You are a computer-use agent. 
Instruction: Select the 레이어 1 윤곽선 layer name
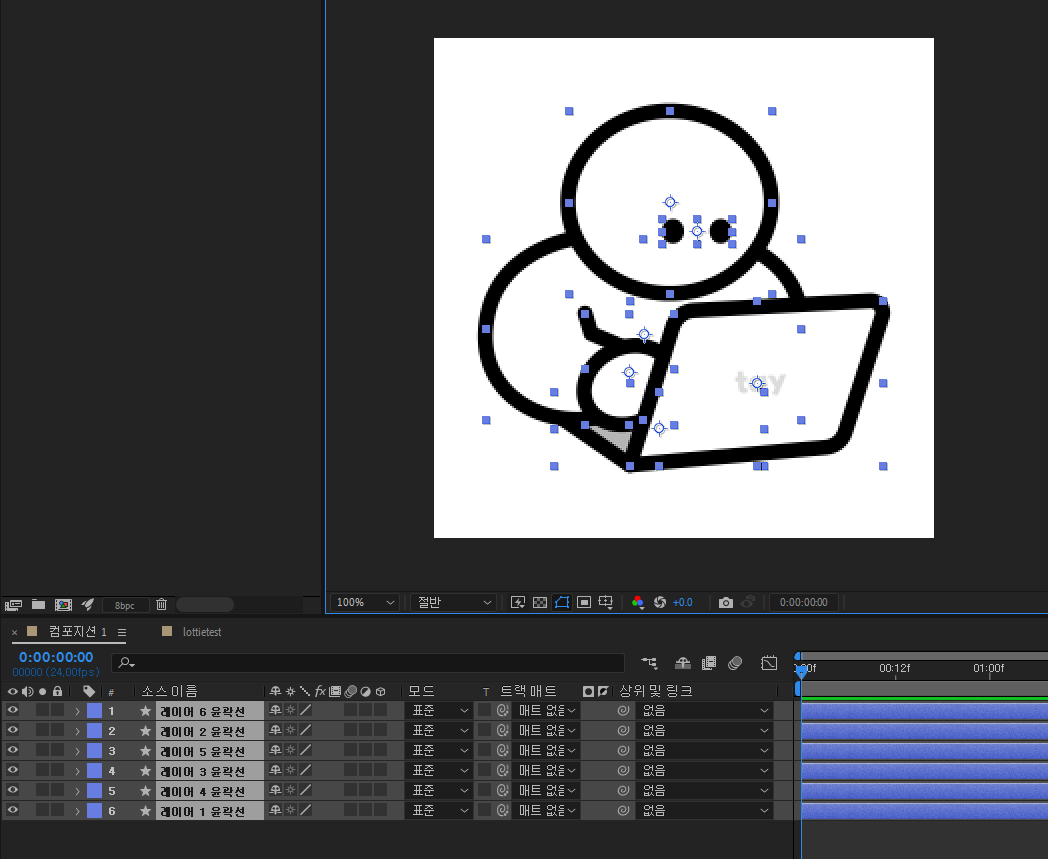[203, 812]
